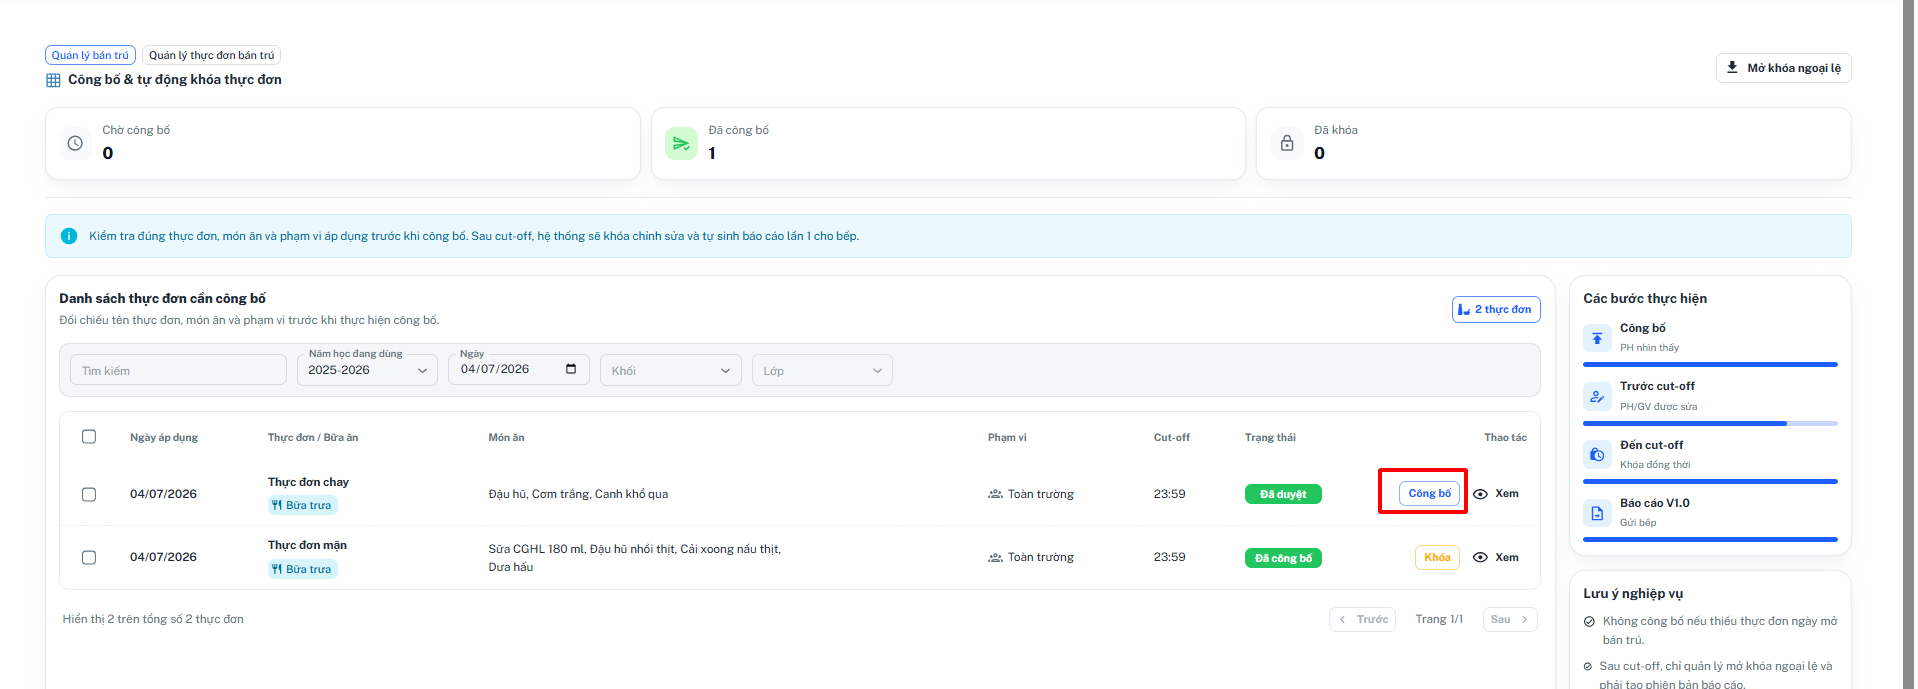Image resolution: width=1918 pixels, height=689 pixels.
Task: Click the 04/07/2026 date in Thực đơn chay row
Action: [163, 494]
